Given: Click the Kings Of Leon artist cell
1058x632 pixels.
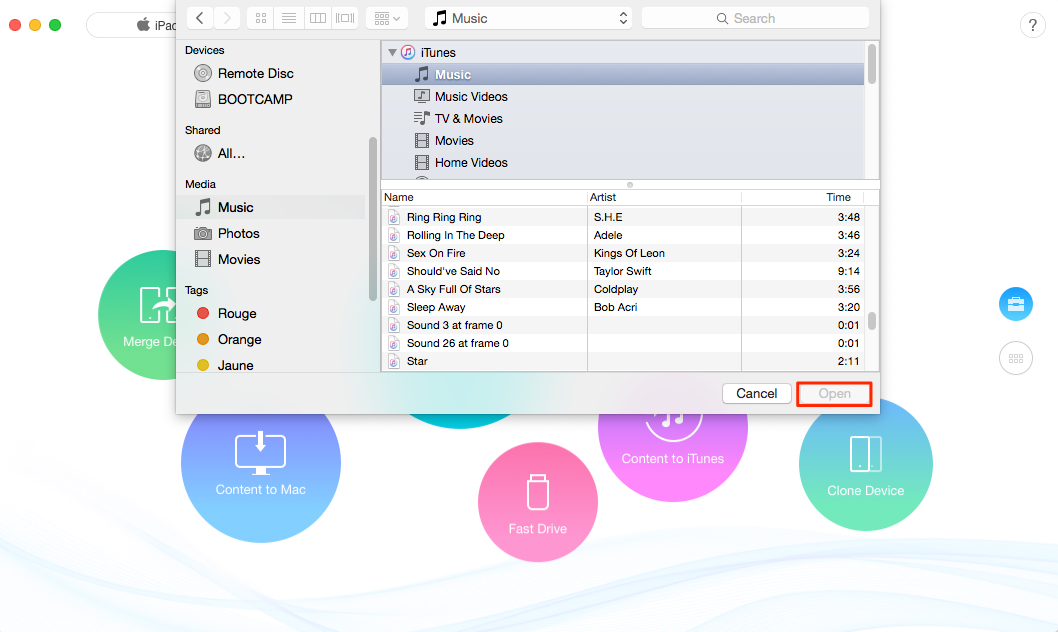Looking at the screenshot, I should [x=629, y=253].
